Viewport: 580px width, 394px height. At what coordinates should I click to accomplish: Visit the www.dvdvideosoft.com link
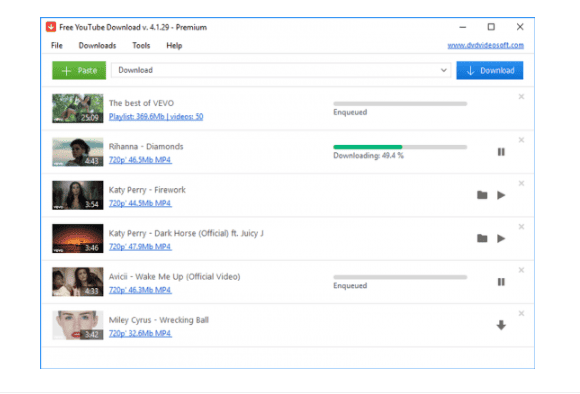point(486,45)
